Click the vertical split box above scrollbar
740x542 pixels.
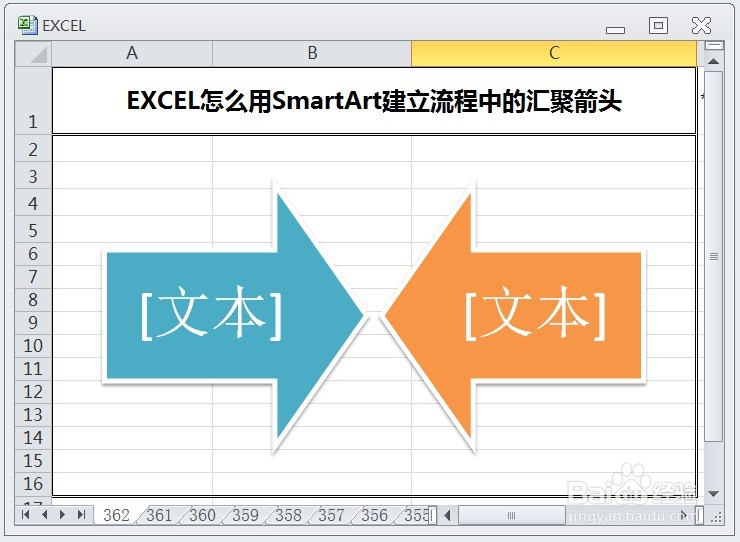[714, 46]
